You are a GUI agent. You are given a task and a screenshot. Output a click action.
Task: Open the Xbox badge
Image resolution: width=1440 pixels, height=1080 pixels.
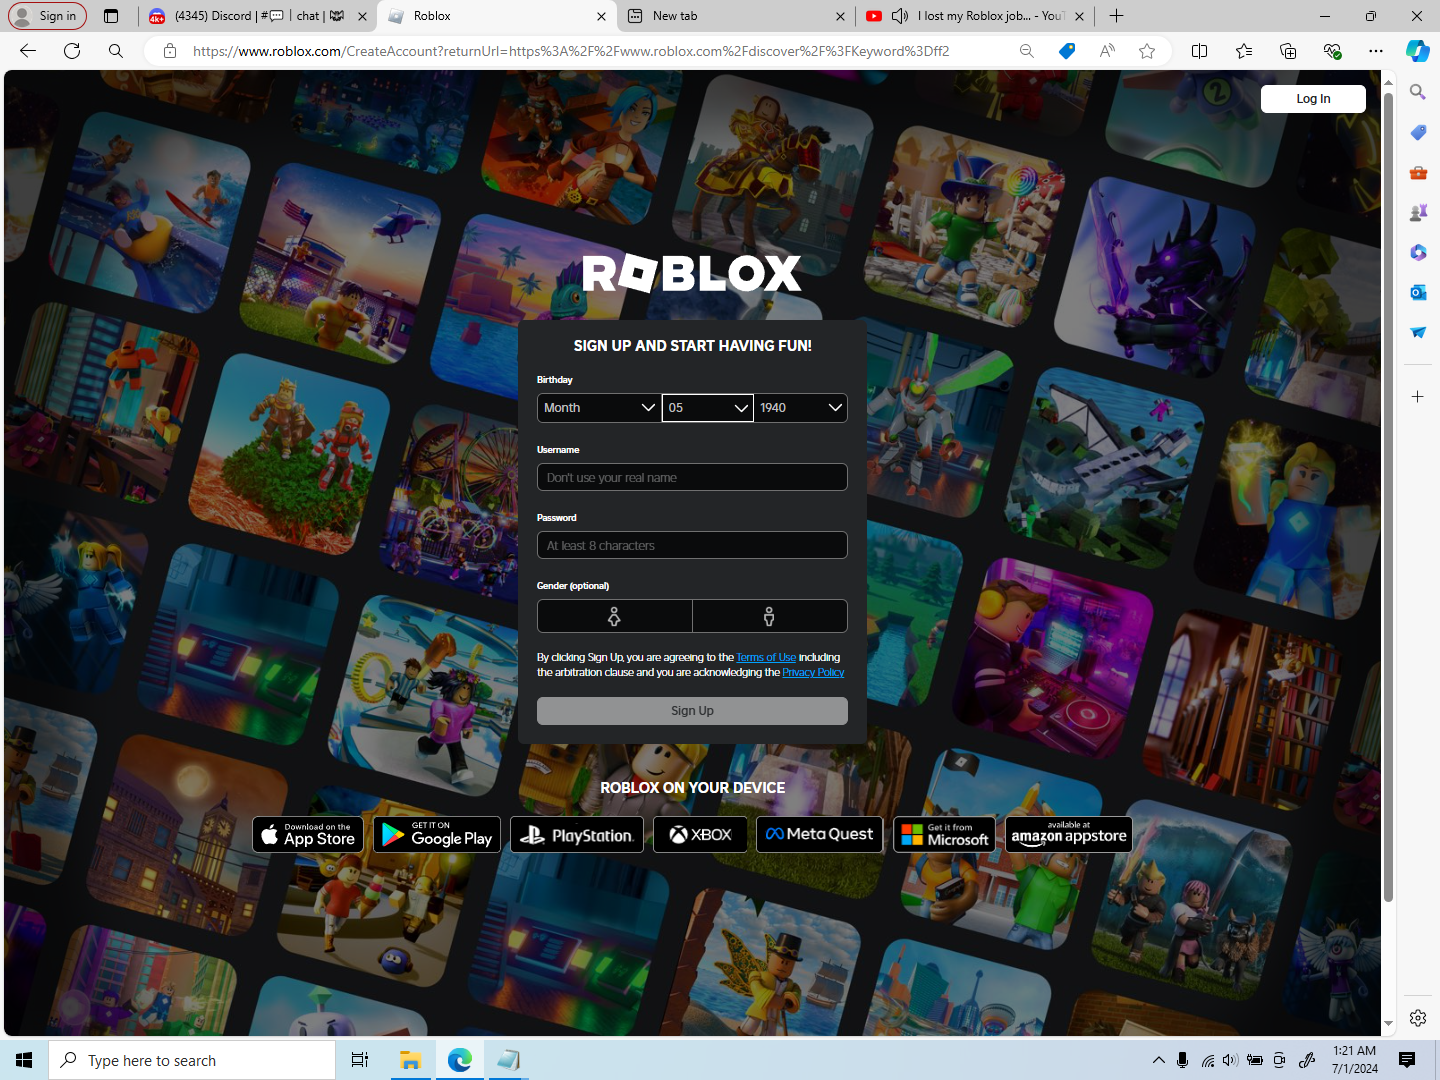click(700, 834)
